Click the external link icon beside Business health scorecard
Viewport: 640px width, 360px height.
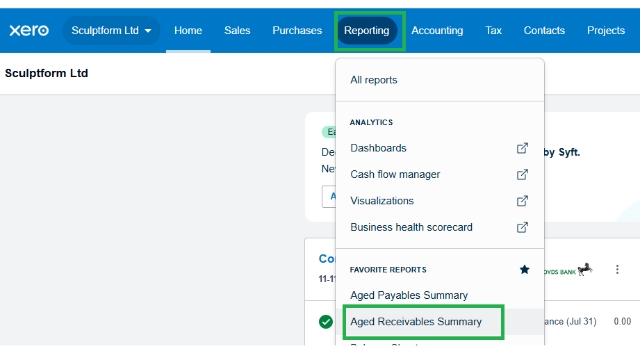(522, 227)
